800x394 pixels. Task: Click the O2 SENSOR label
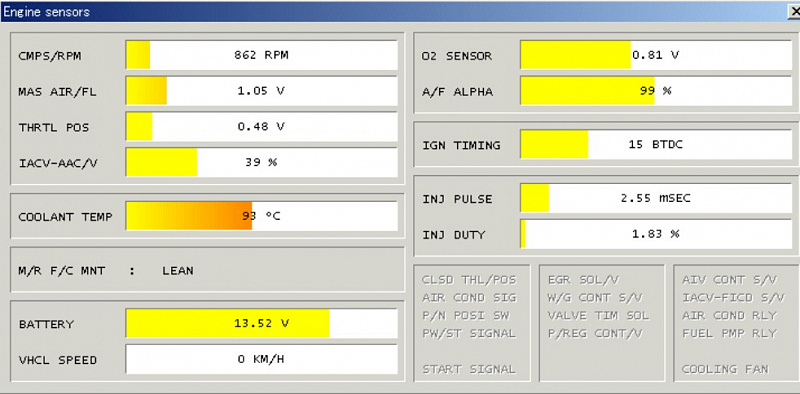click(457, 56)
